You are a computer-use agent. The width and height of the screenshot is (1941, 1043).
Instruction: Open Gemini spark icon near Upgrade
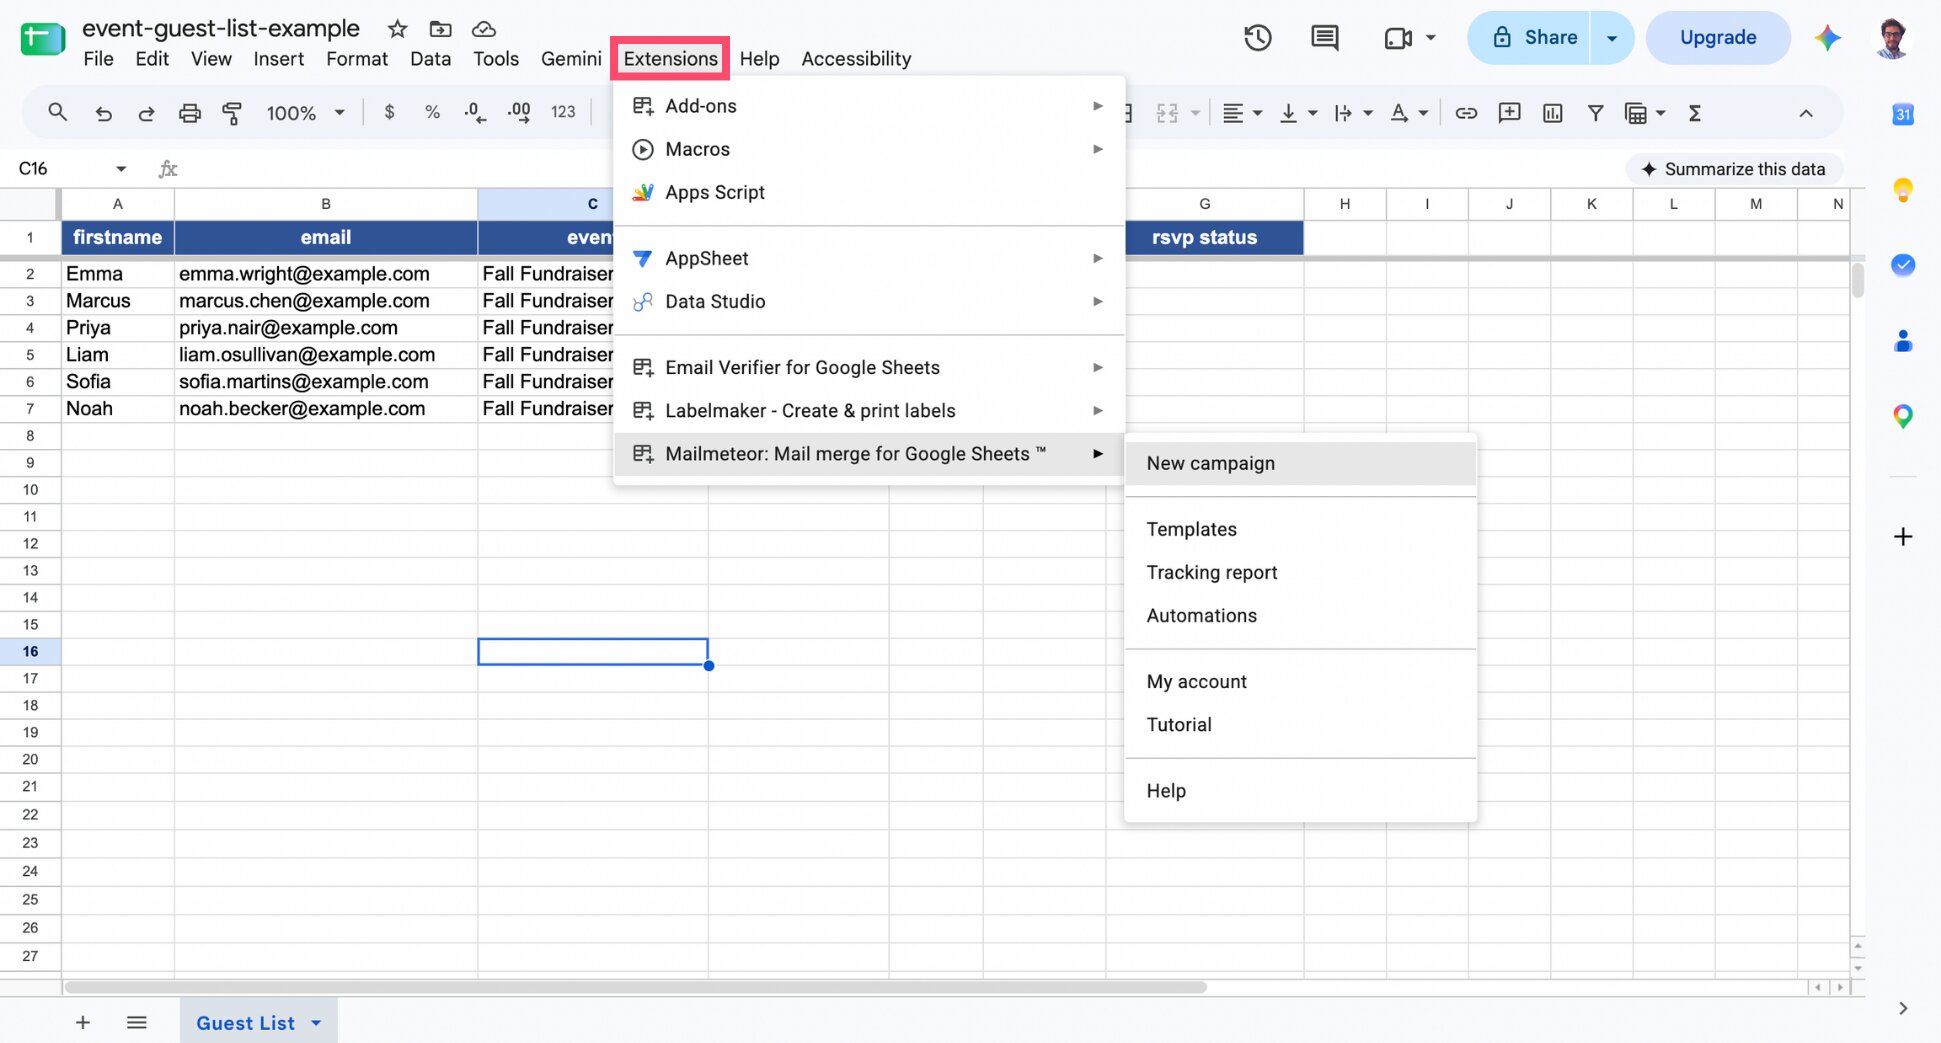[1827, 38]
